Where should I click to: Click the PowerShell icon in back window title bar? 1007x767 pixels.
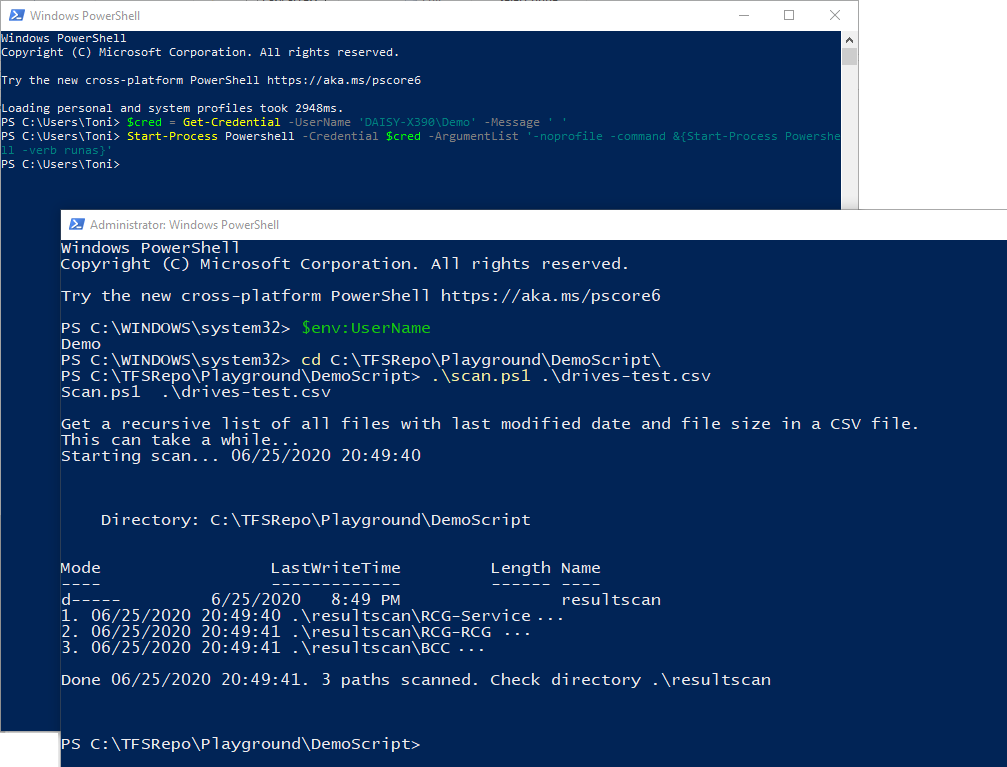(x=16, y=15)
